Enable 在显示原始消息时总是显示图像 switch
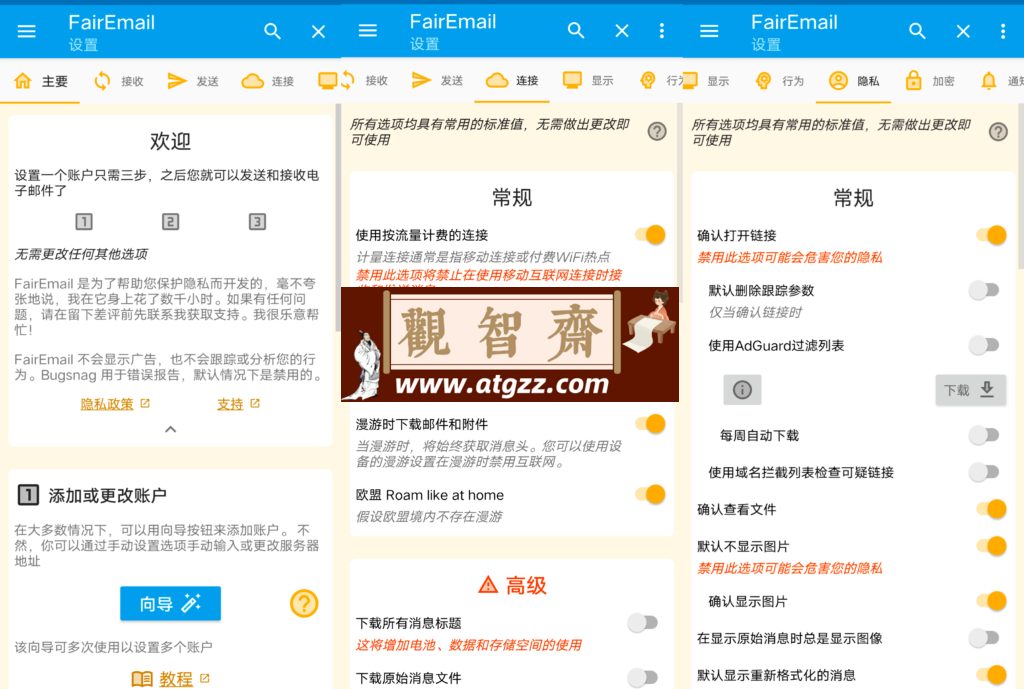Screen dimensions: 1024x689 pos(984,637)
